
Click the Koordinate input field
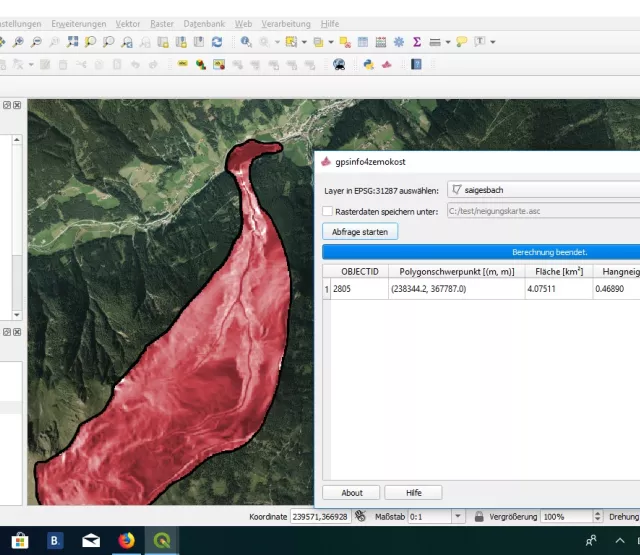[x=320, y=517]
